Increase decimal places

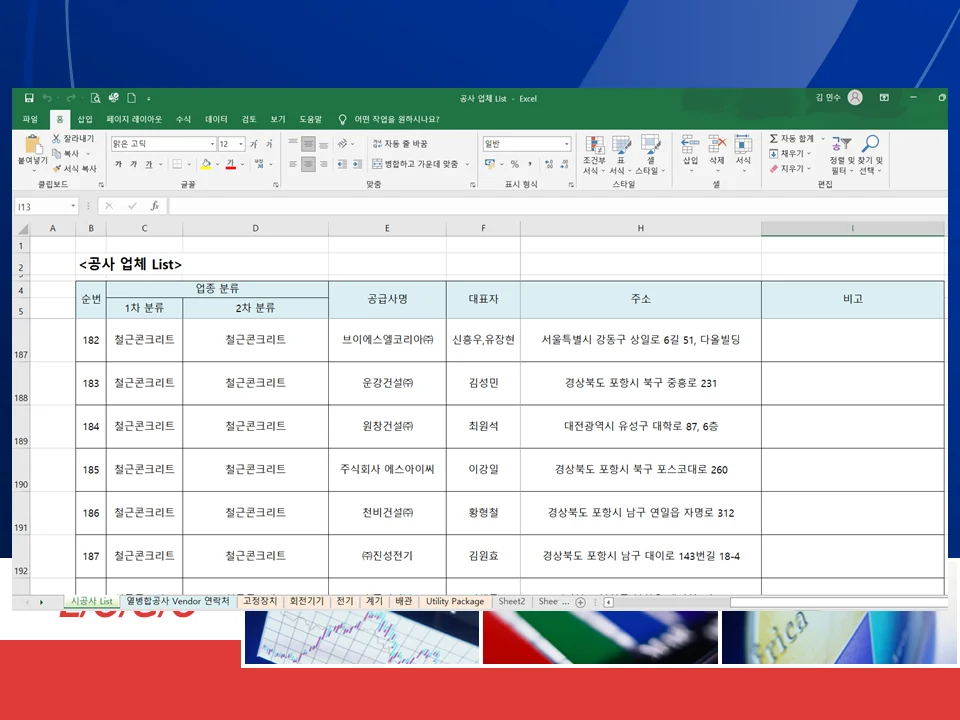click(549, 164)
